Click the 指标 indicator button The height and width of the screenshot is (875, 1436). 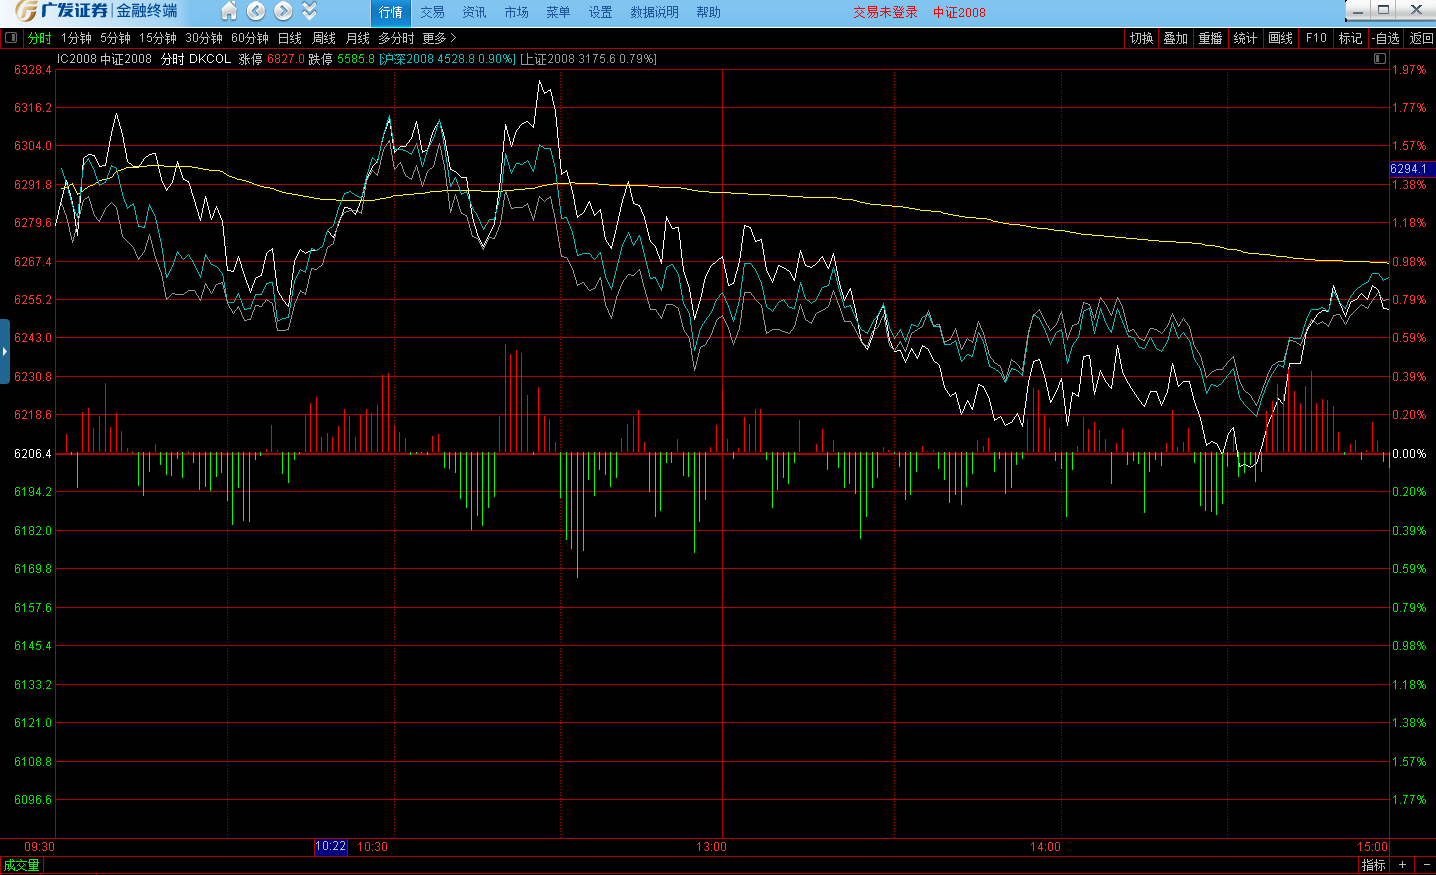click(x=1374, y=865)
